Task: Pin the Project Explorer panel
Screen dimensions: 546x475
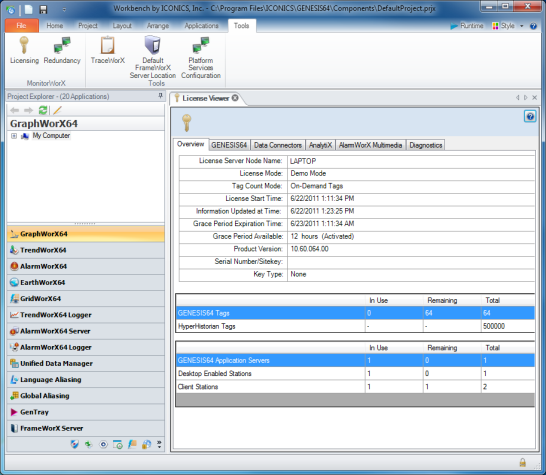Action: (160, 96)
